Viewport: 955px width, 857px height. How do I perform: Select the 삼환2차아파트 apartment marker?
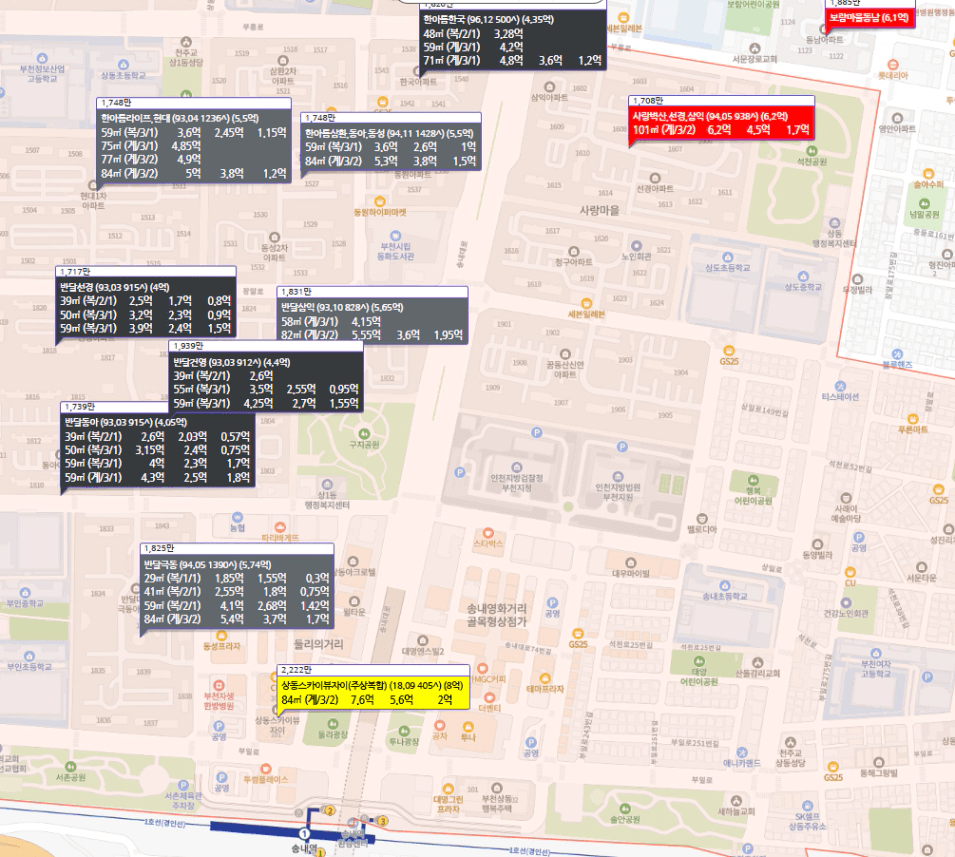(283, 61)
